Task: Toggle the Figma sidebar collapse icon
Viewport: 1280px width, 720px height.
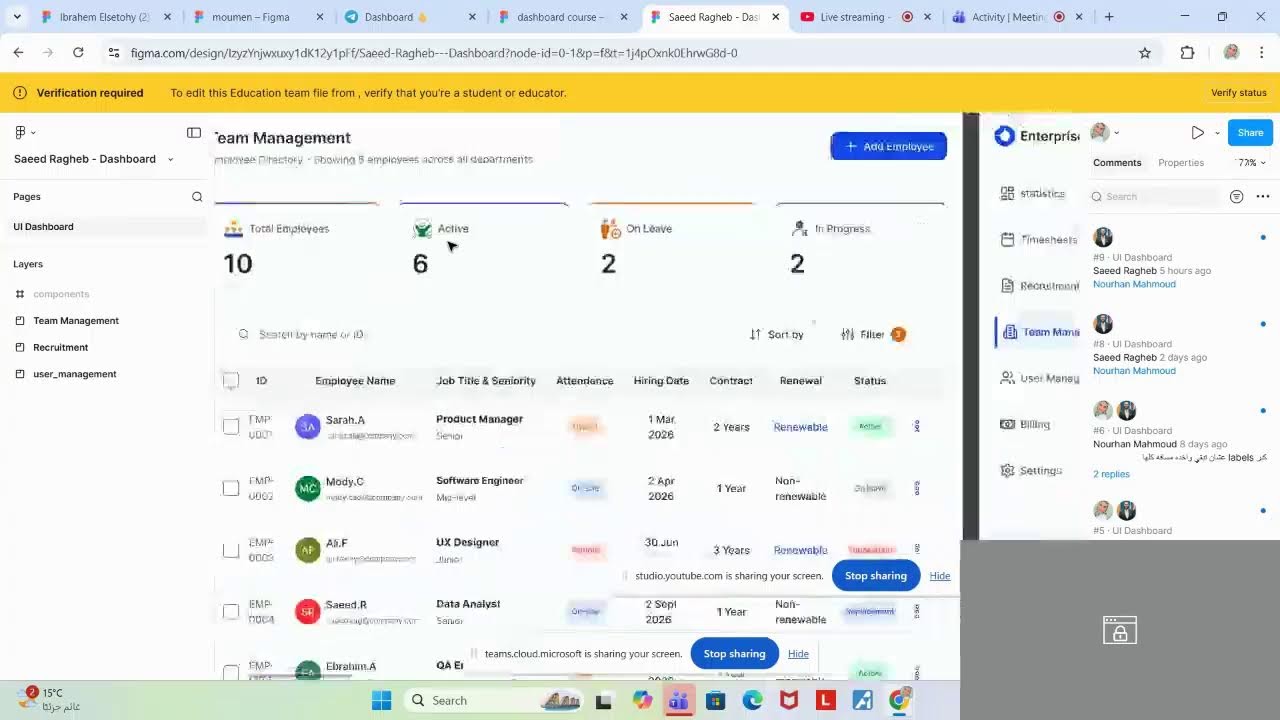Action: (x=194, y=132)
